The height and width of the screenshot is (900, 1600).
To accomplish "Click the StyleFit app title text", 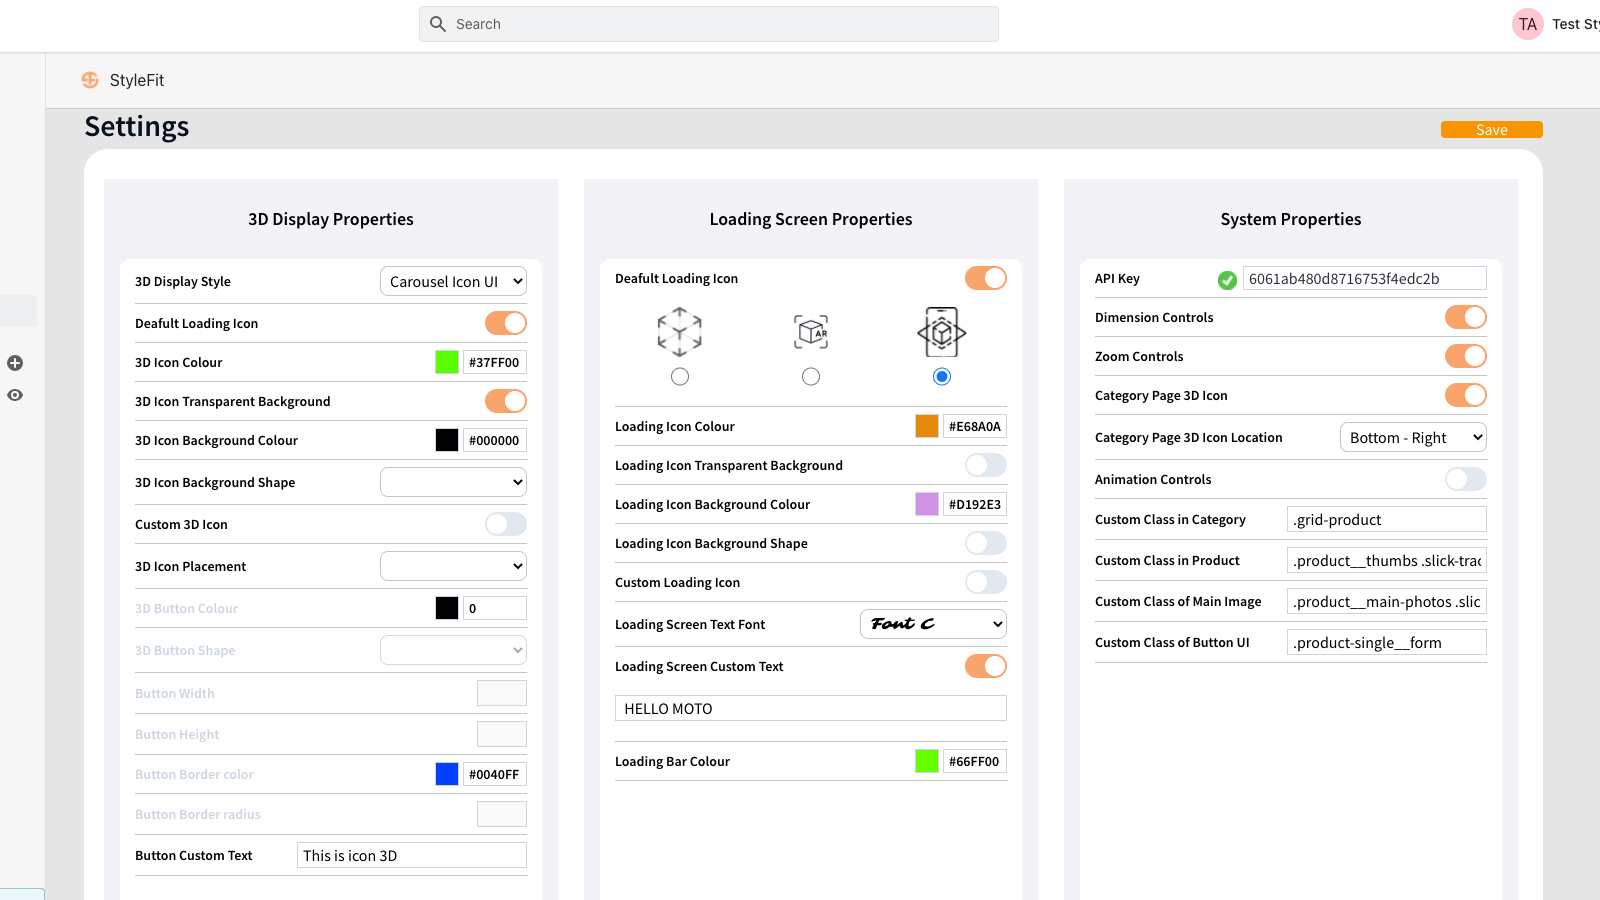I will (x=137, y=80).
